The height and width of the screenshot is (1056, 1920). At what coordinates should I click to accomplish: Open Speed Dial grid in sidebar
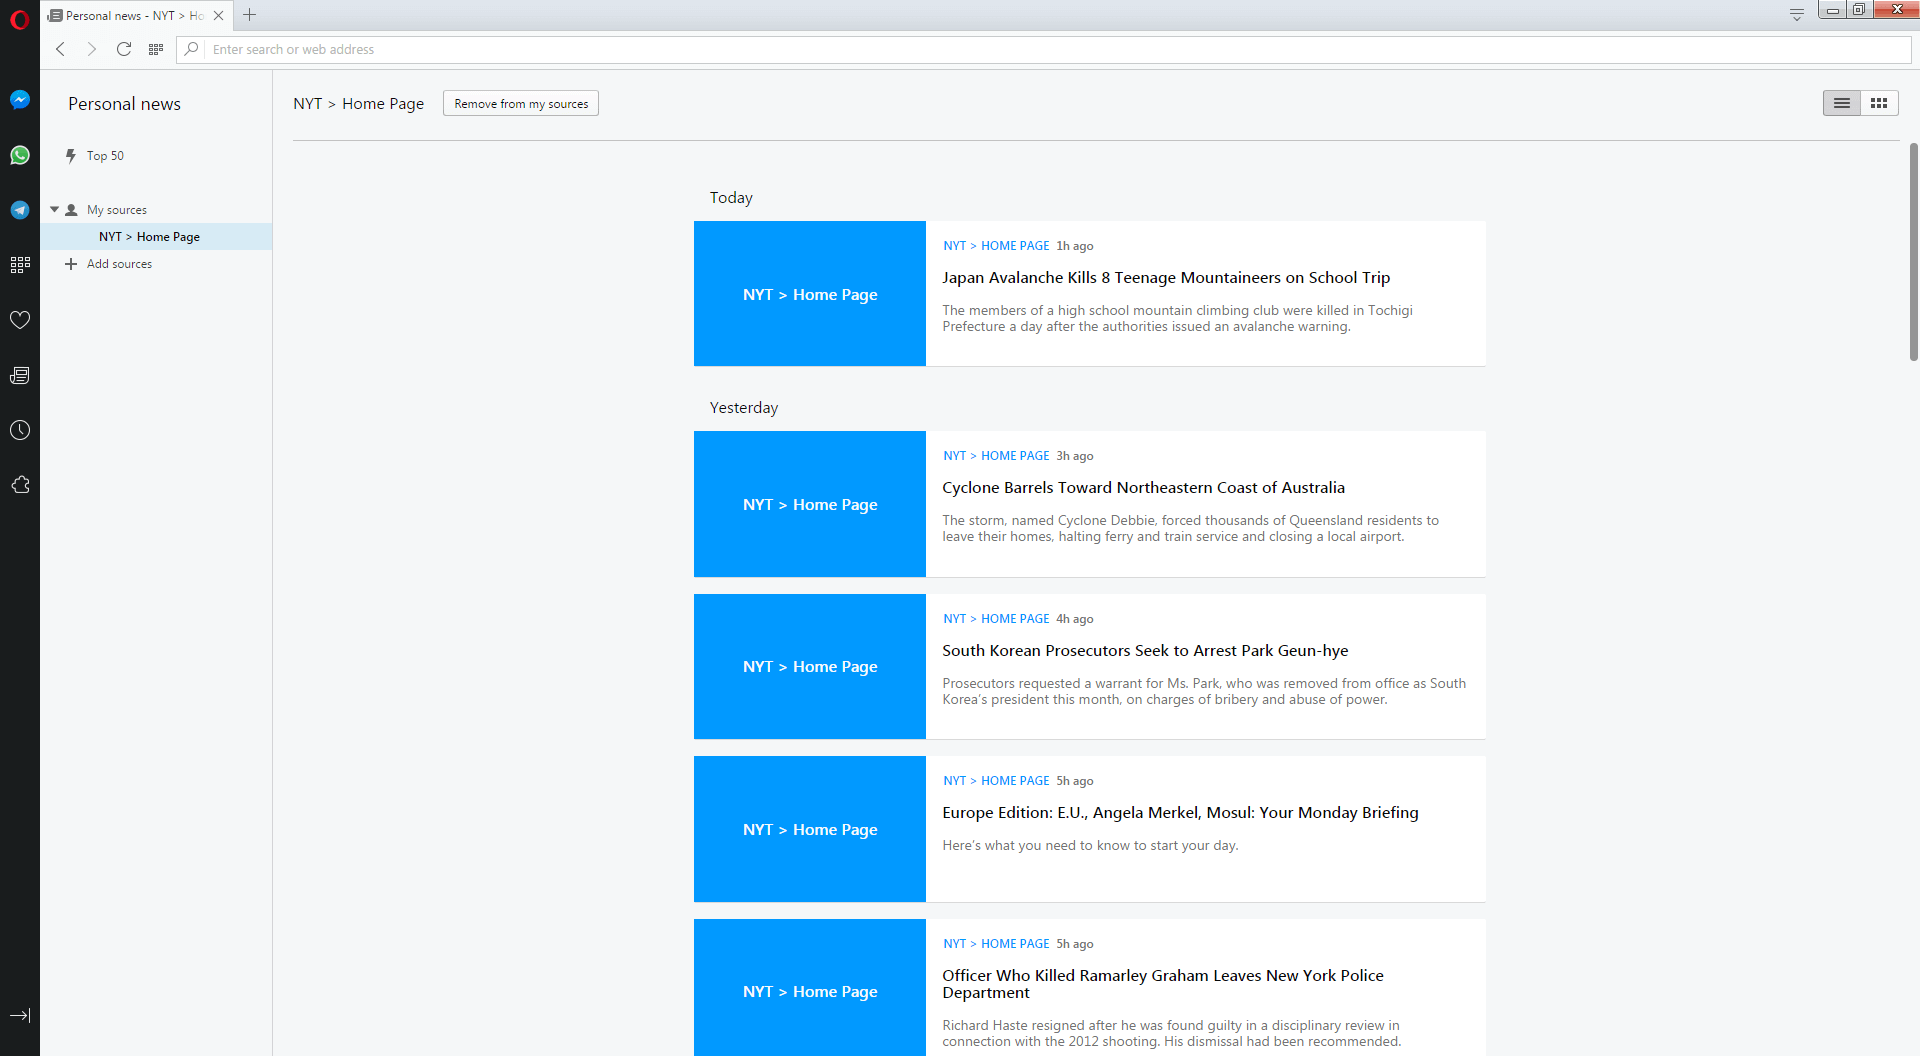click(x=20, y=265)
